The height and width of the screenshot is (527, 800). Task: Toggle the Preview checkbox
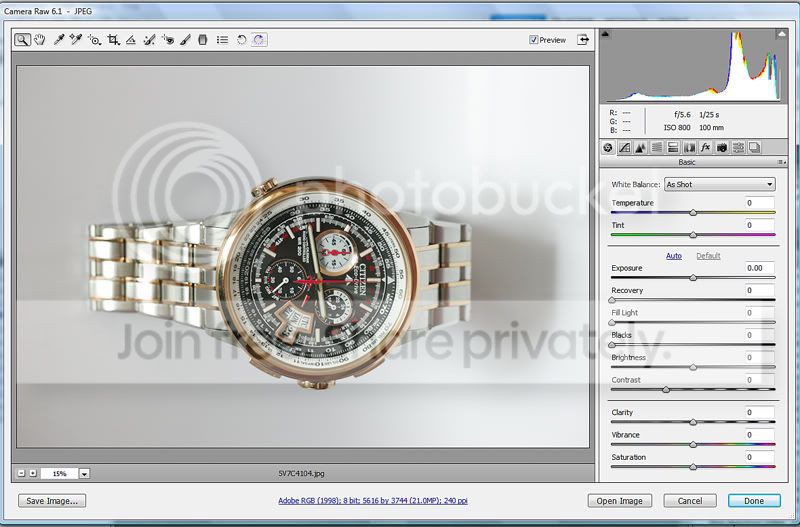(534, 40)
